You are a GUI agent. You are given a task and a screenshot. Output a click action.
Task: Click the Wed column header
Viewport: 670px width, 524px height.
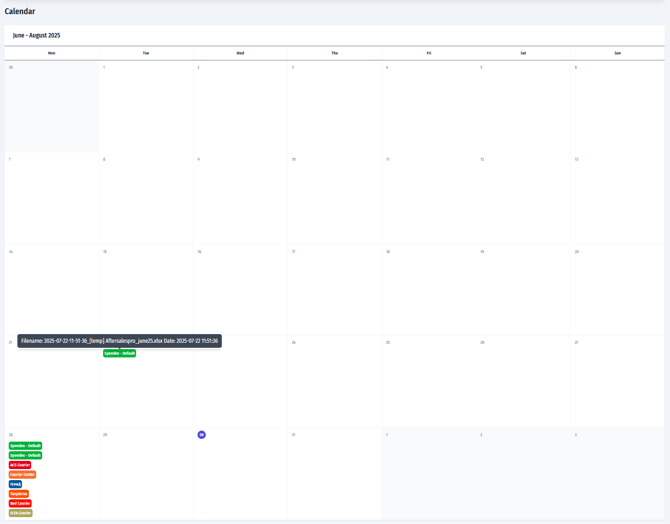click(240, 53)
